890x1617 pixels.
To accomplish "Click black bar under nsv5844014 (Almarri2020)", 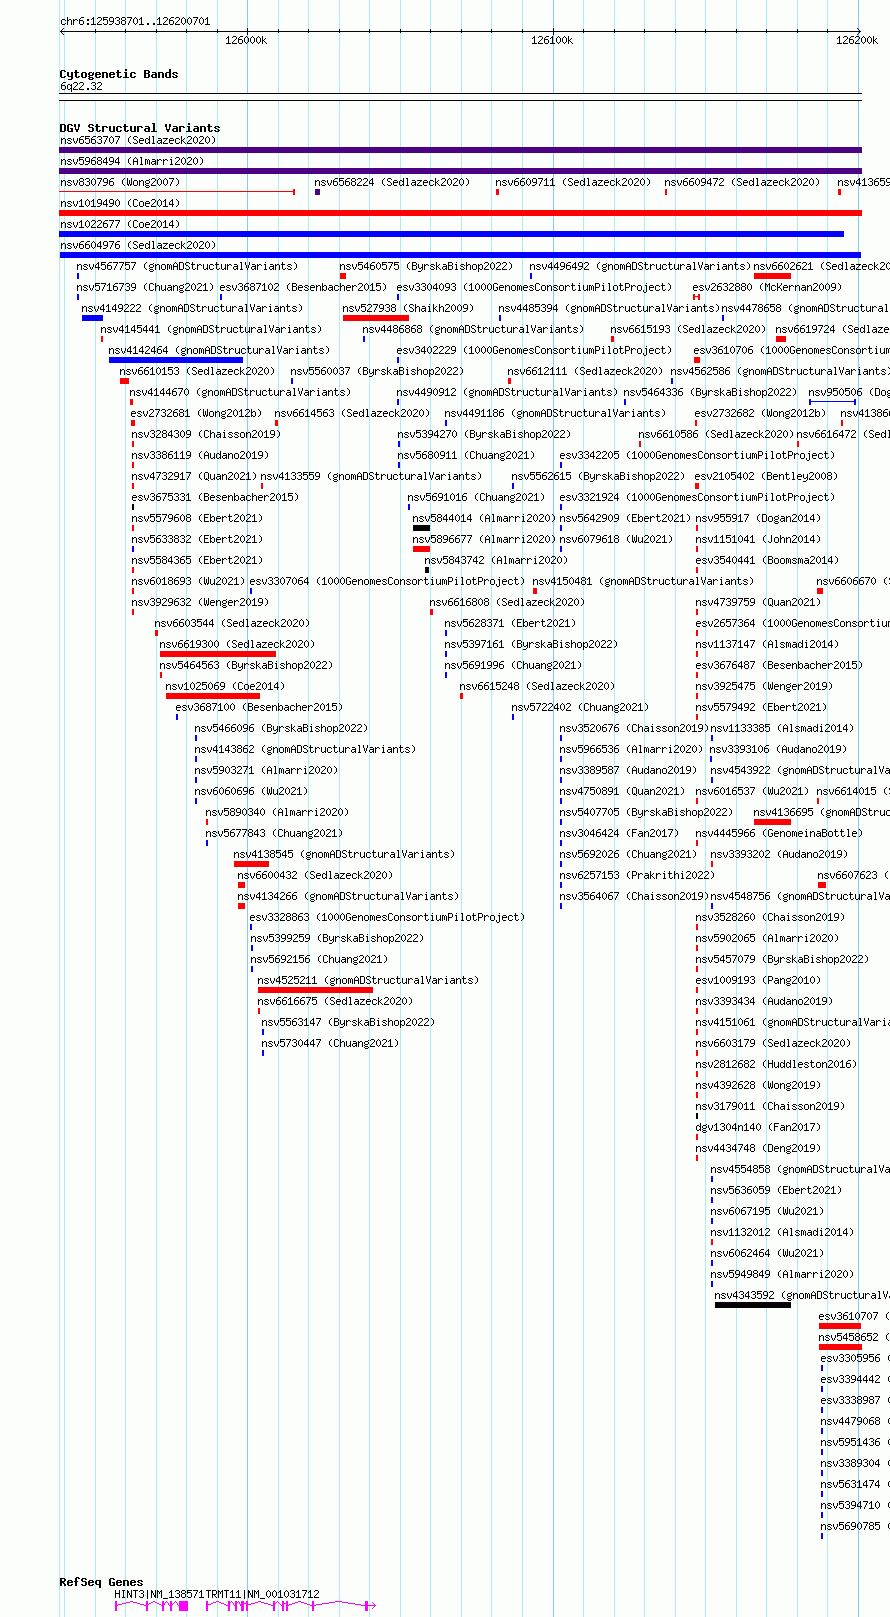I will 422,528.
